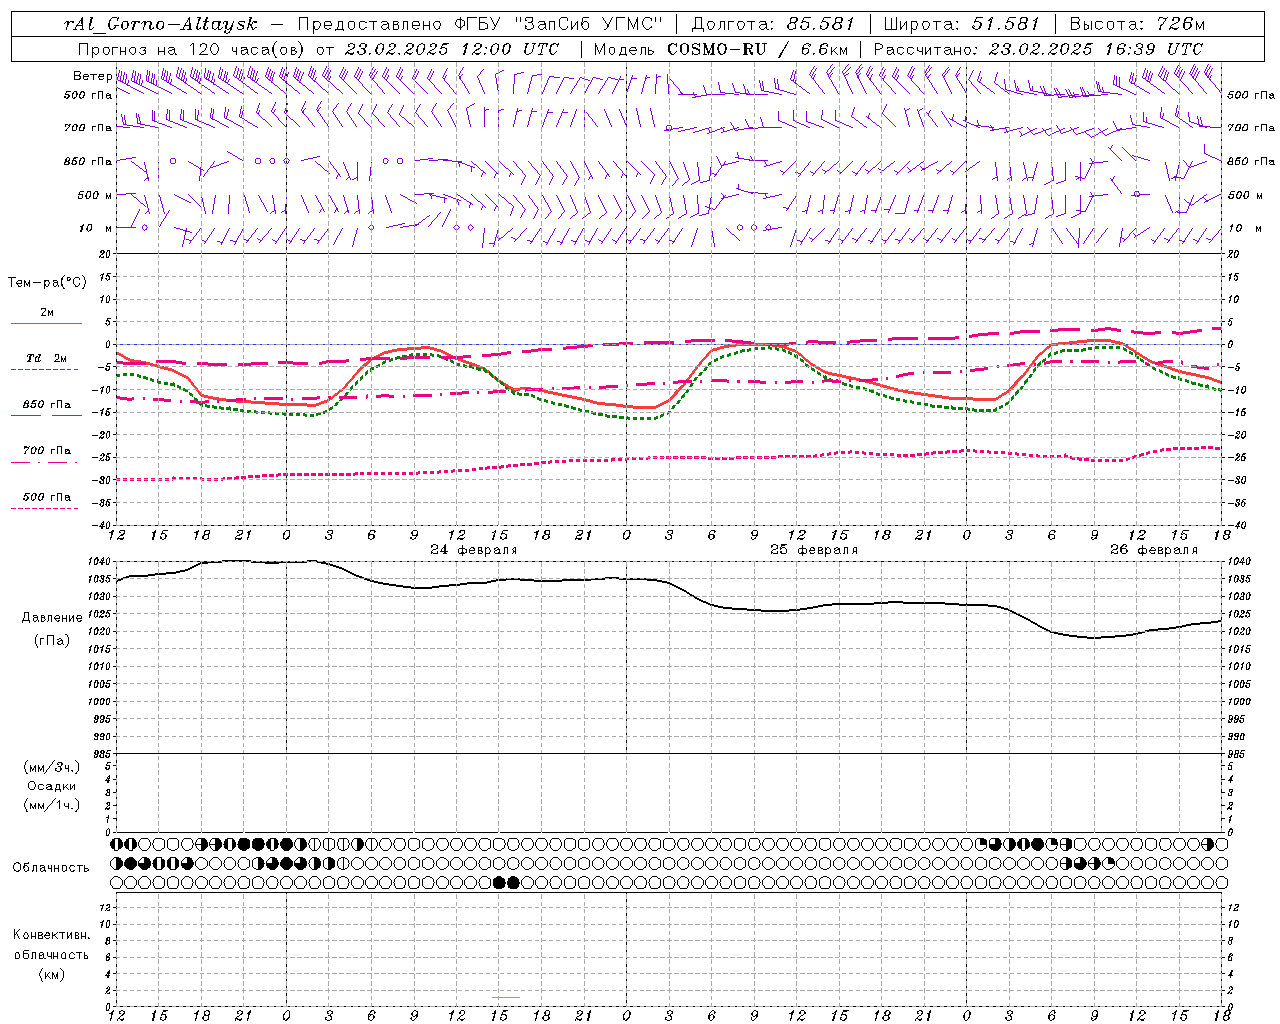The image size is (1280, 1024).
Task: Click the 500 гПа entry in temperature legend
Action: (47, 497)
